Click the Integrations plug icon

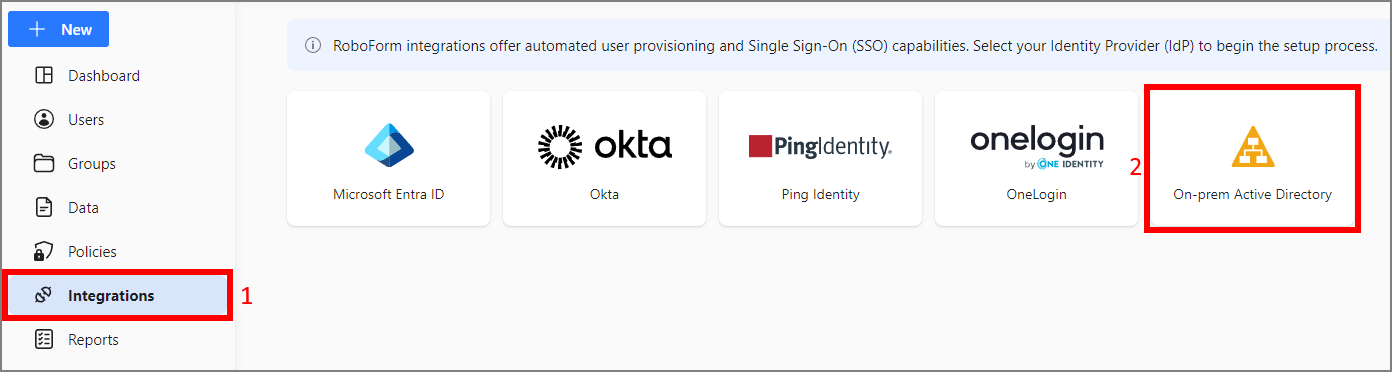43,295
